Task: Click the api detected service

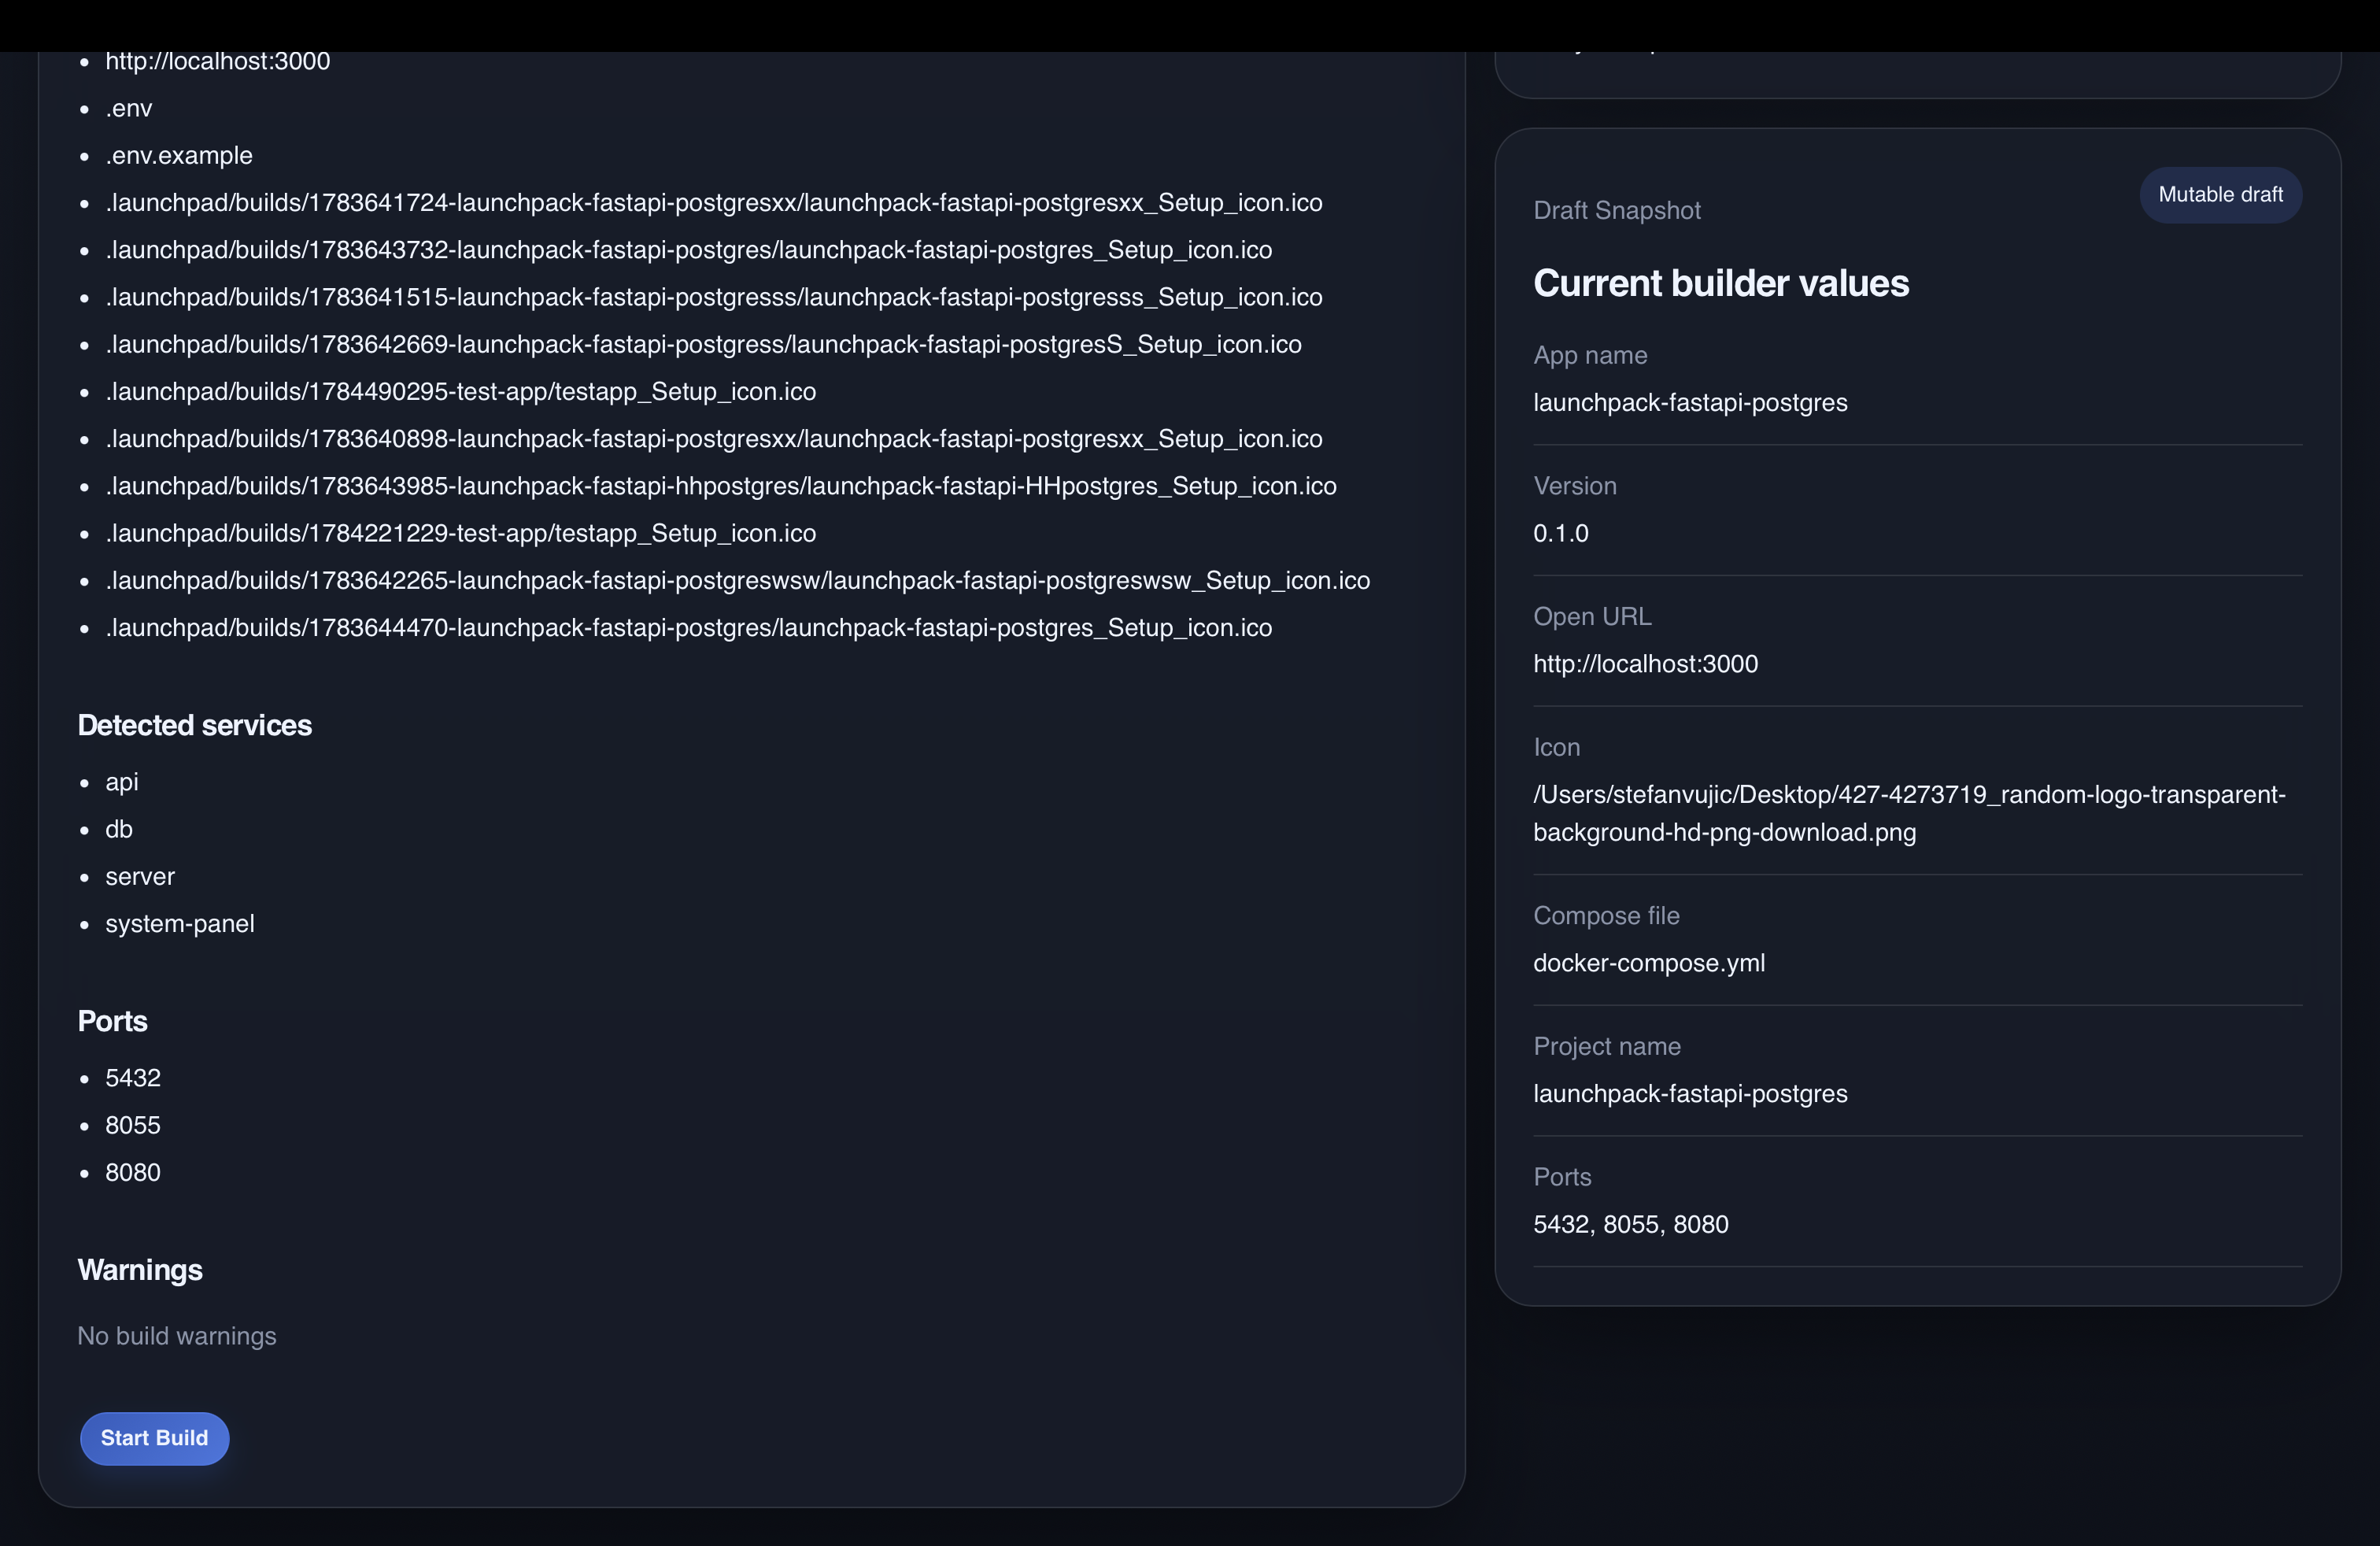Action: (122, 782)
